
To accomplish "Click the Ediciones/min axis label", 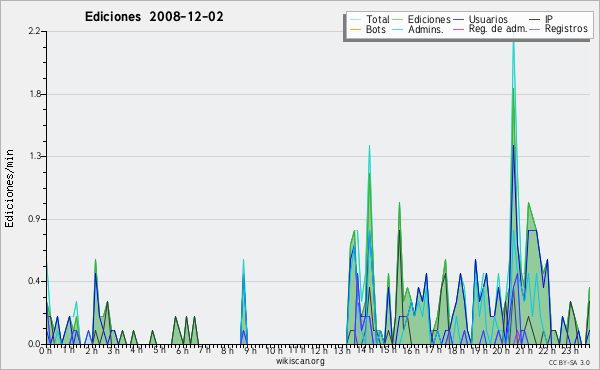I will point(9,188).
